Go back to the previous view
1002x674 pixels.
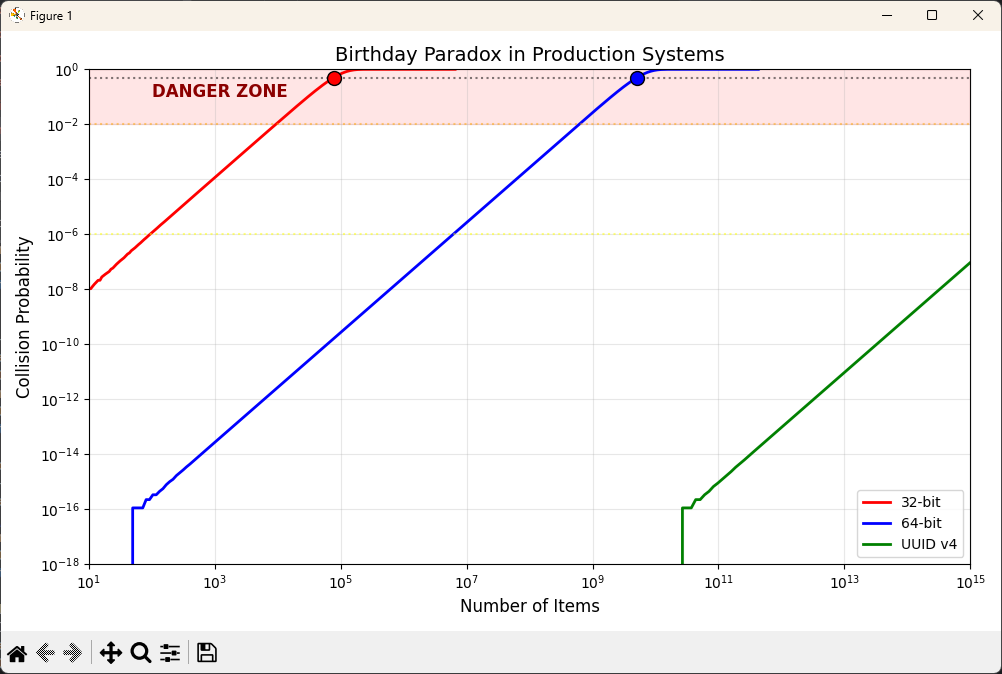click(44, 652)
